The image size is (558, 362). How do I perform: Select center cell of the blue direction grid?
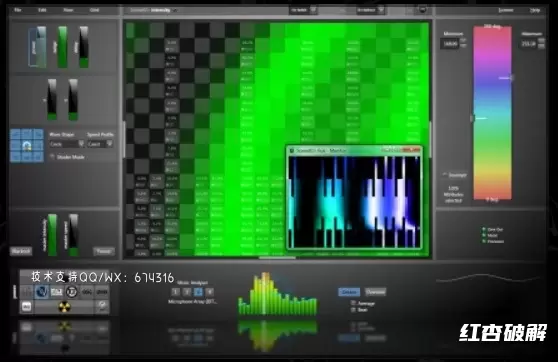[27, 145]
